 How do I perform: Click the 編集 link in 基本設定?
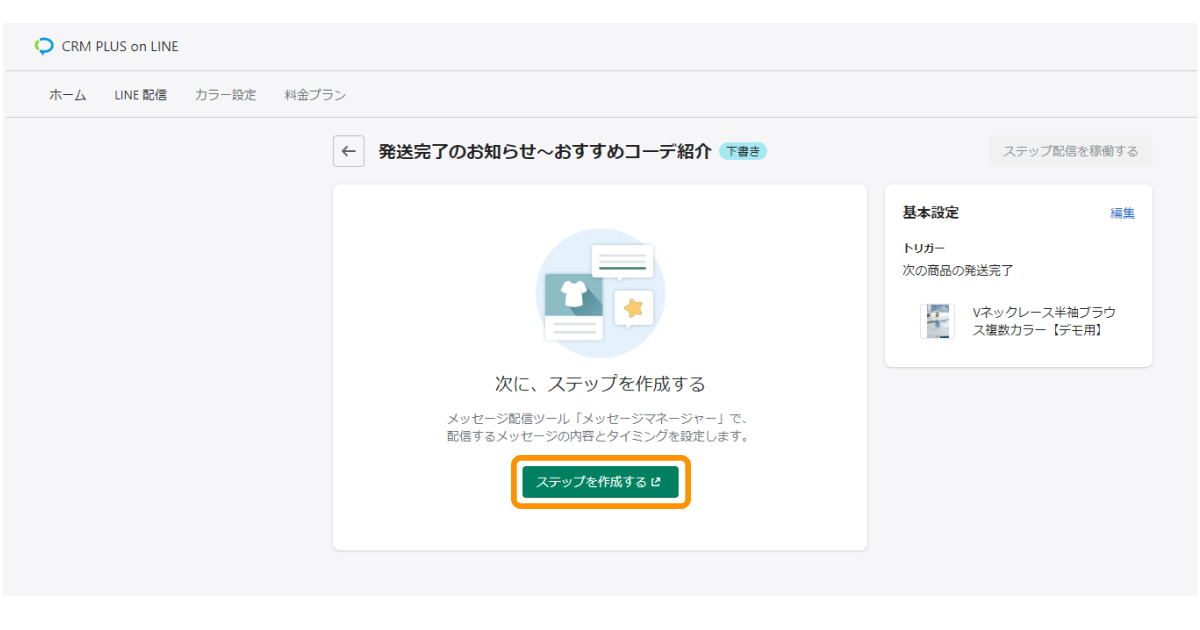(x=1122, y=213)
